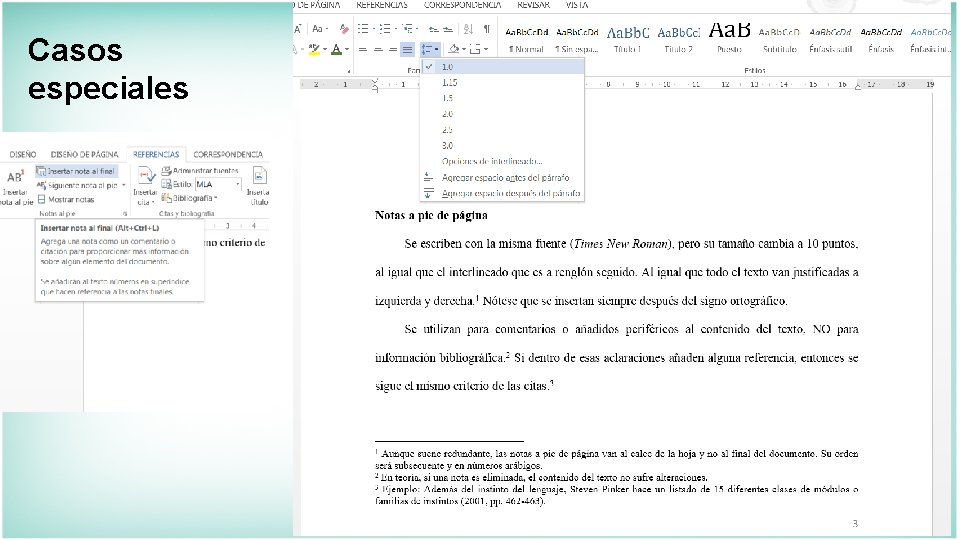Click the increase indent icon
The image size is (960, 540).
(x=448, y=29)
